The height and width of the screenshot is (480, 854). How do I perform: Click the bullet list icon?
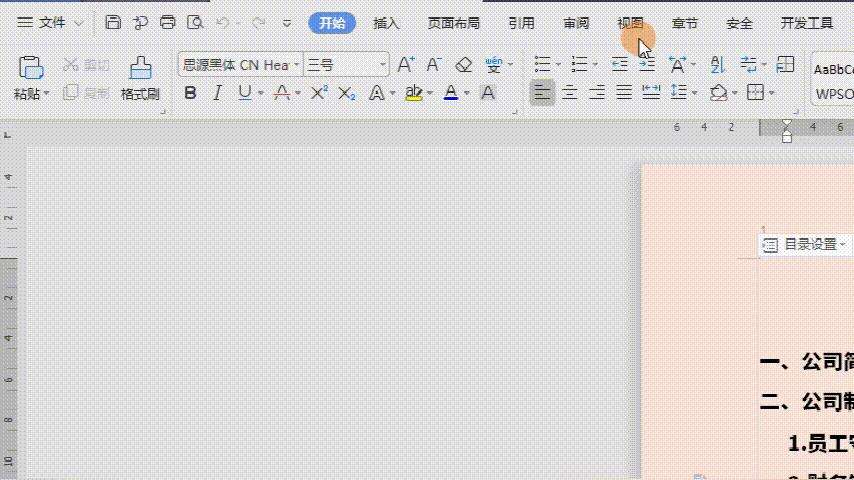(542, 65)
